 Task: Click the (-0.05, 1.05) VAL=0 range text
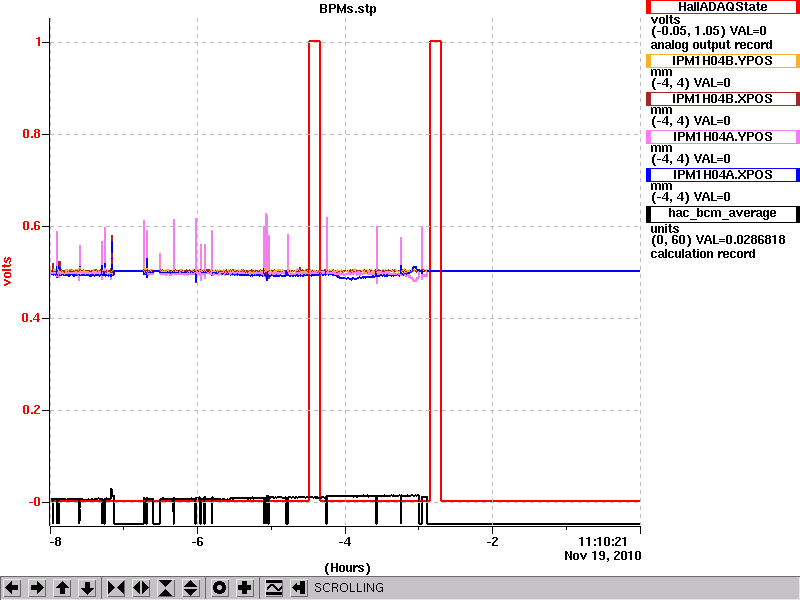click(709, 31)
